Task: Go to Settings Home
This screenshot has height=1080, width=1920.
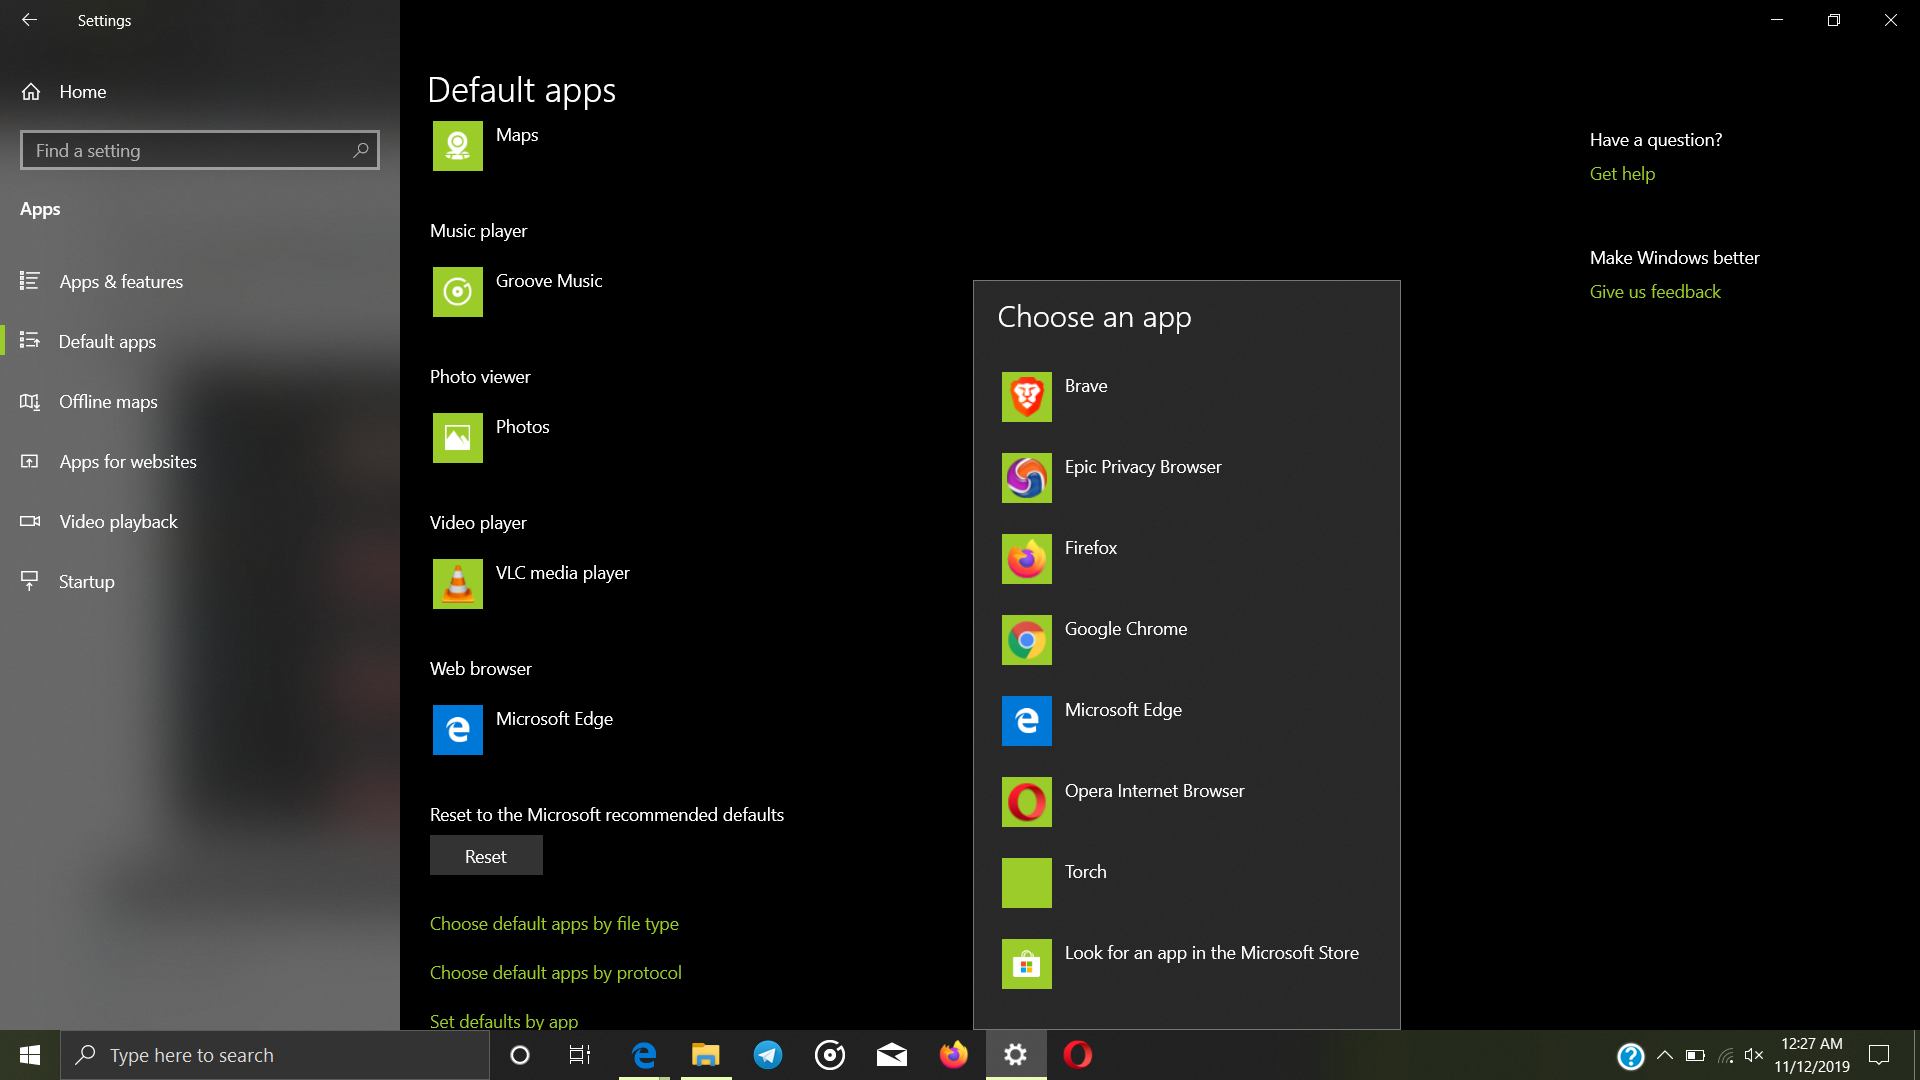Action: pyautogui.click(x=200, y=92)
